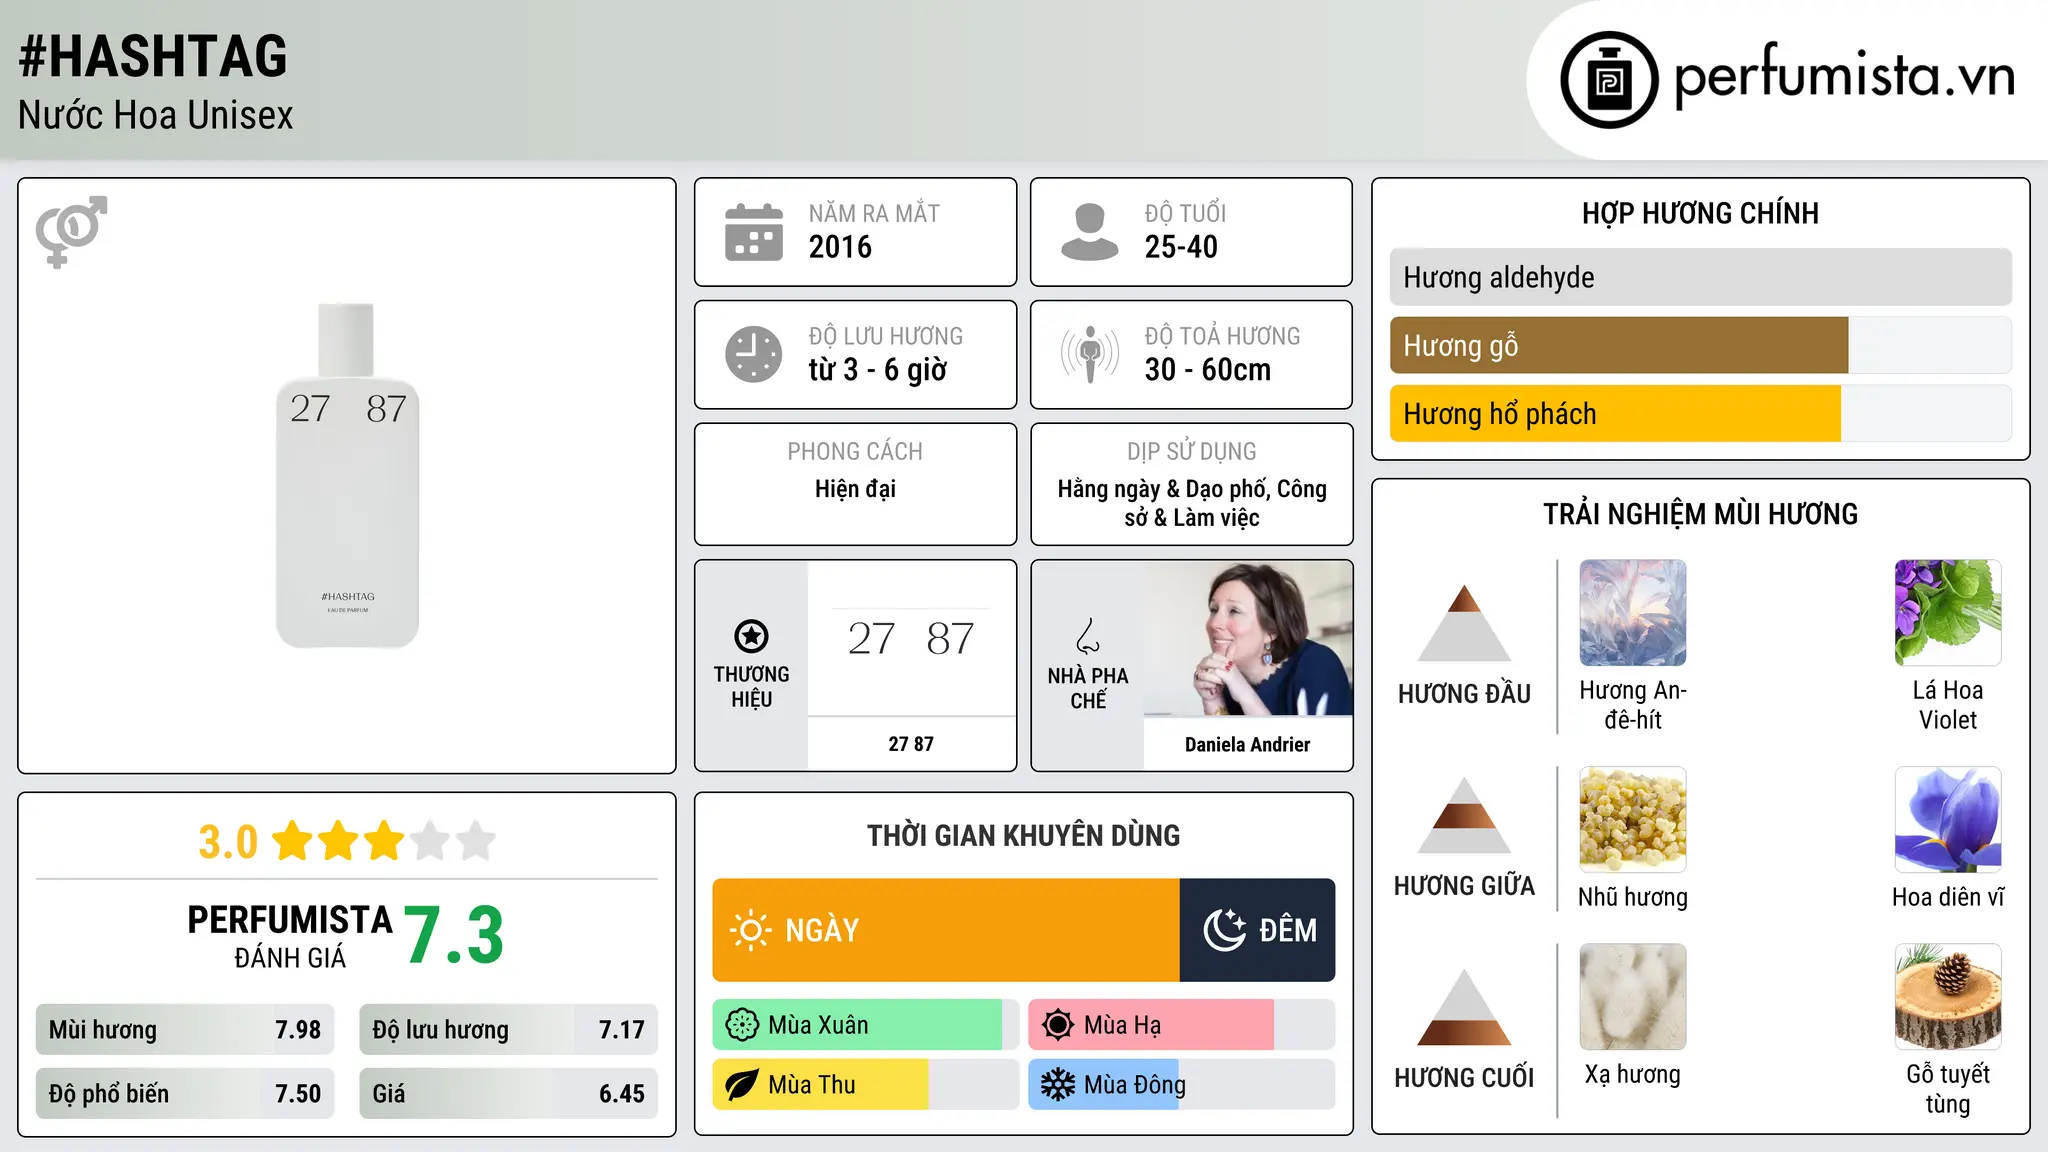This screenshot has height=1152, width=2048.
Task: Click the Hương An-đê-hít note image
Action: coord(1633,613)
